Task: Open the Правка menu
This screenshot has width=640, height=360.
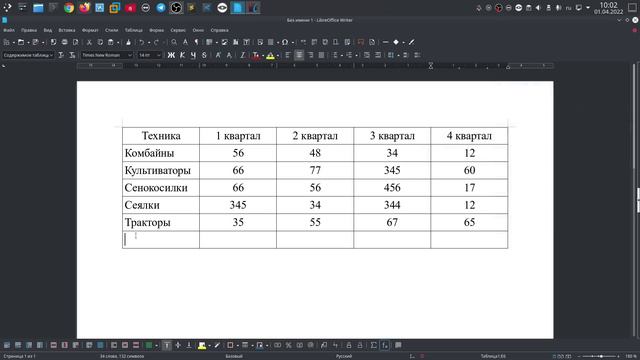Action: click(x=29, y=30)
